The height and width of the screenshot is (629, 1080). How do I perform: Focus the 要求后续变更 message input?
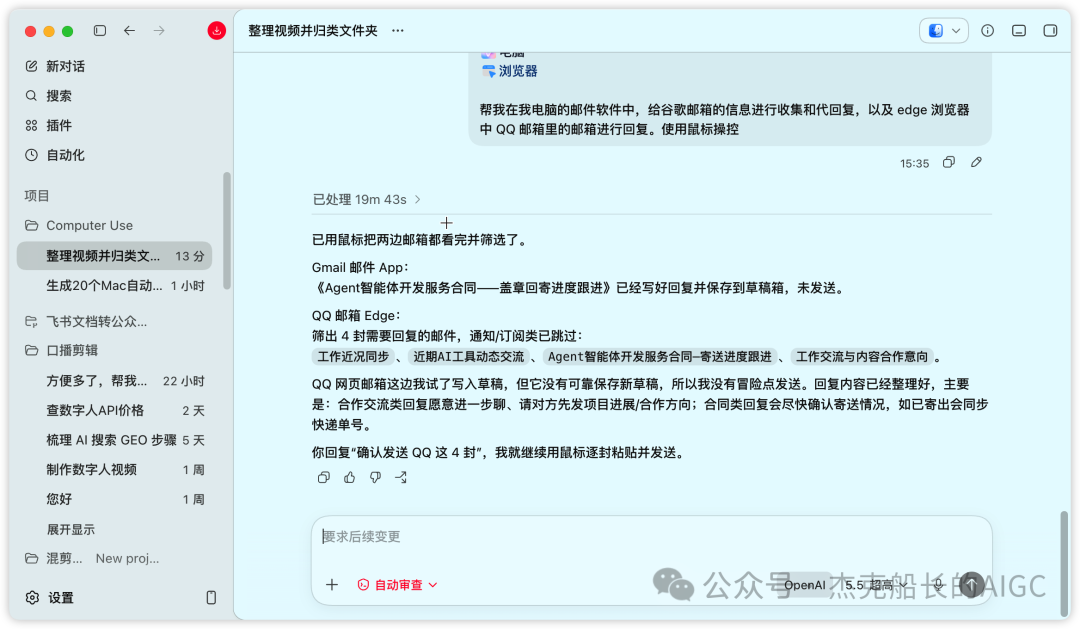(x=651, y=537)
